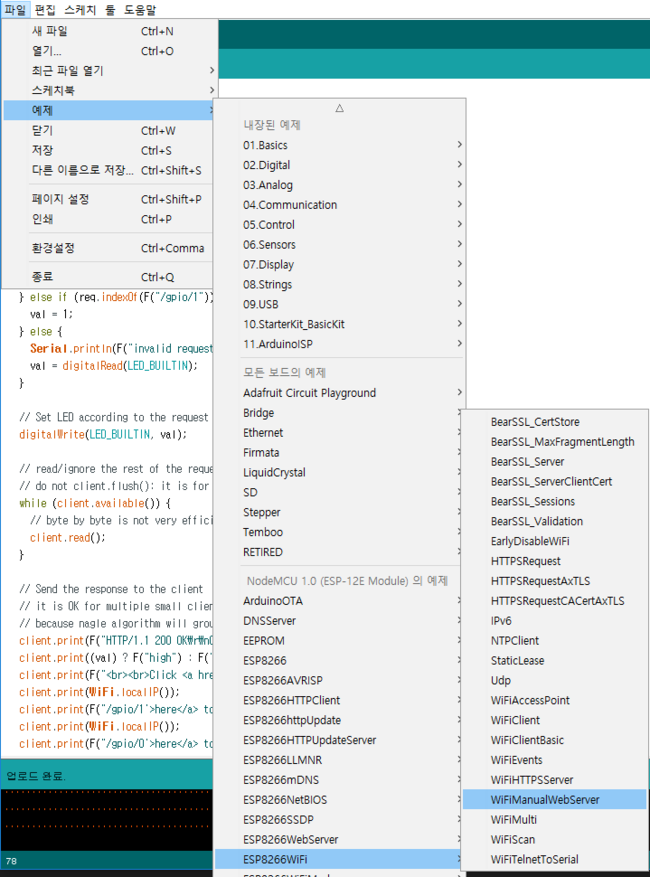The width and height of the screenshot is (650, 877).
Task: Load EarlyDisableWiFi example
Action: tap(554, 541)
